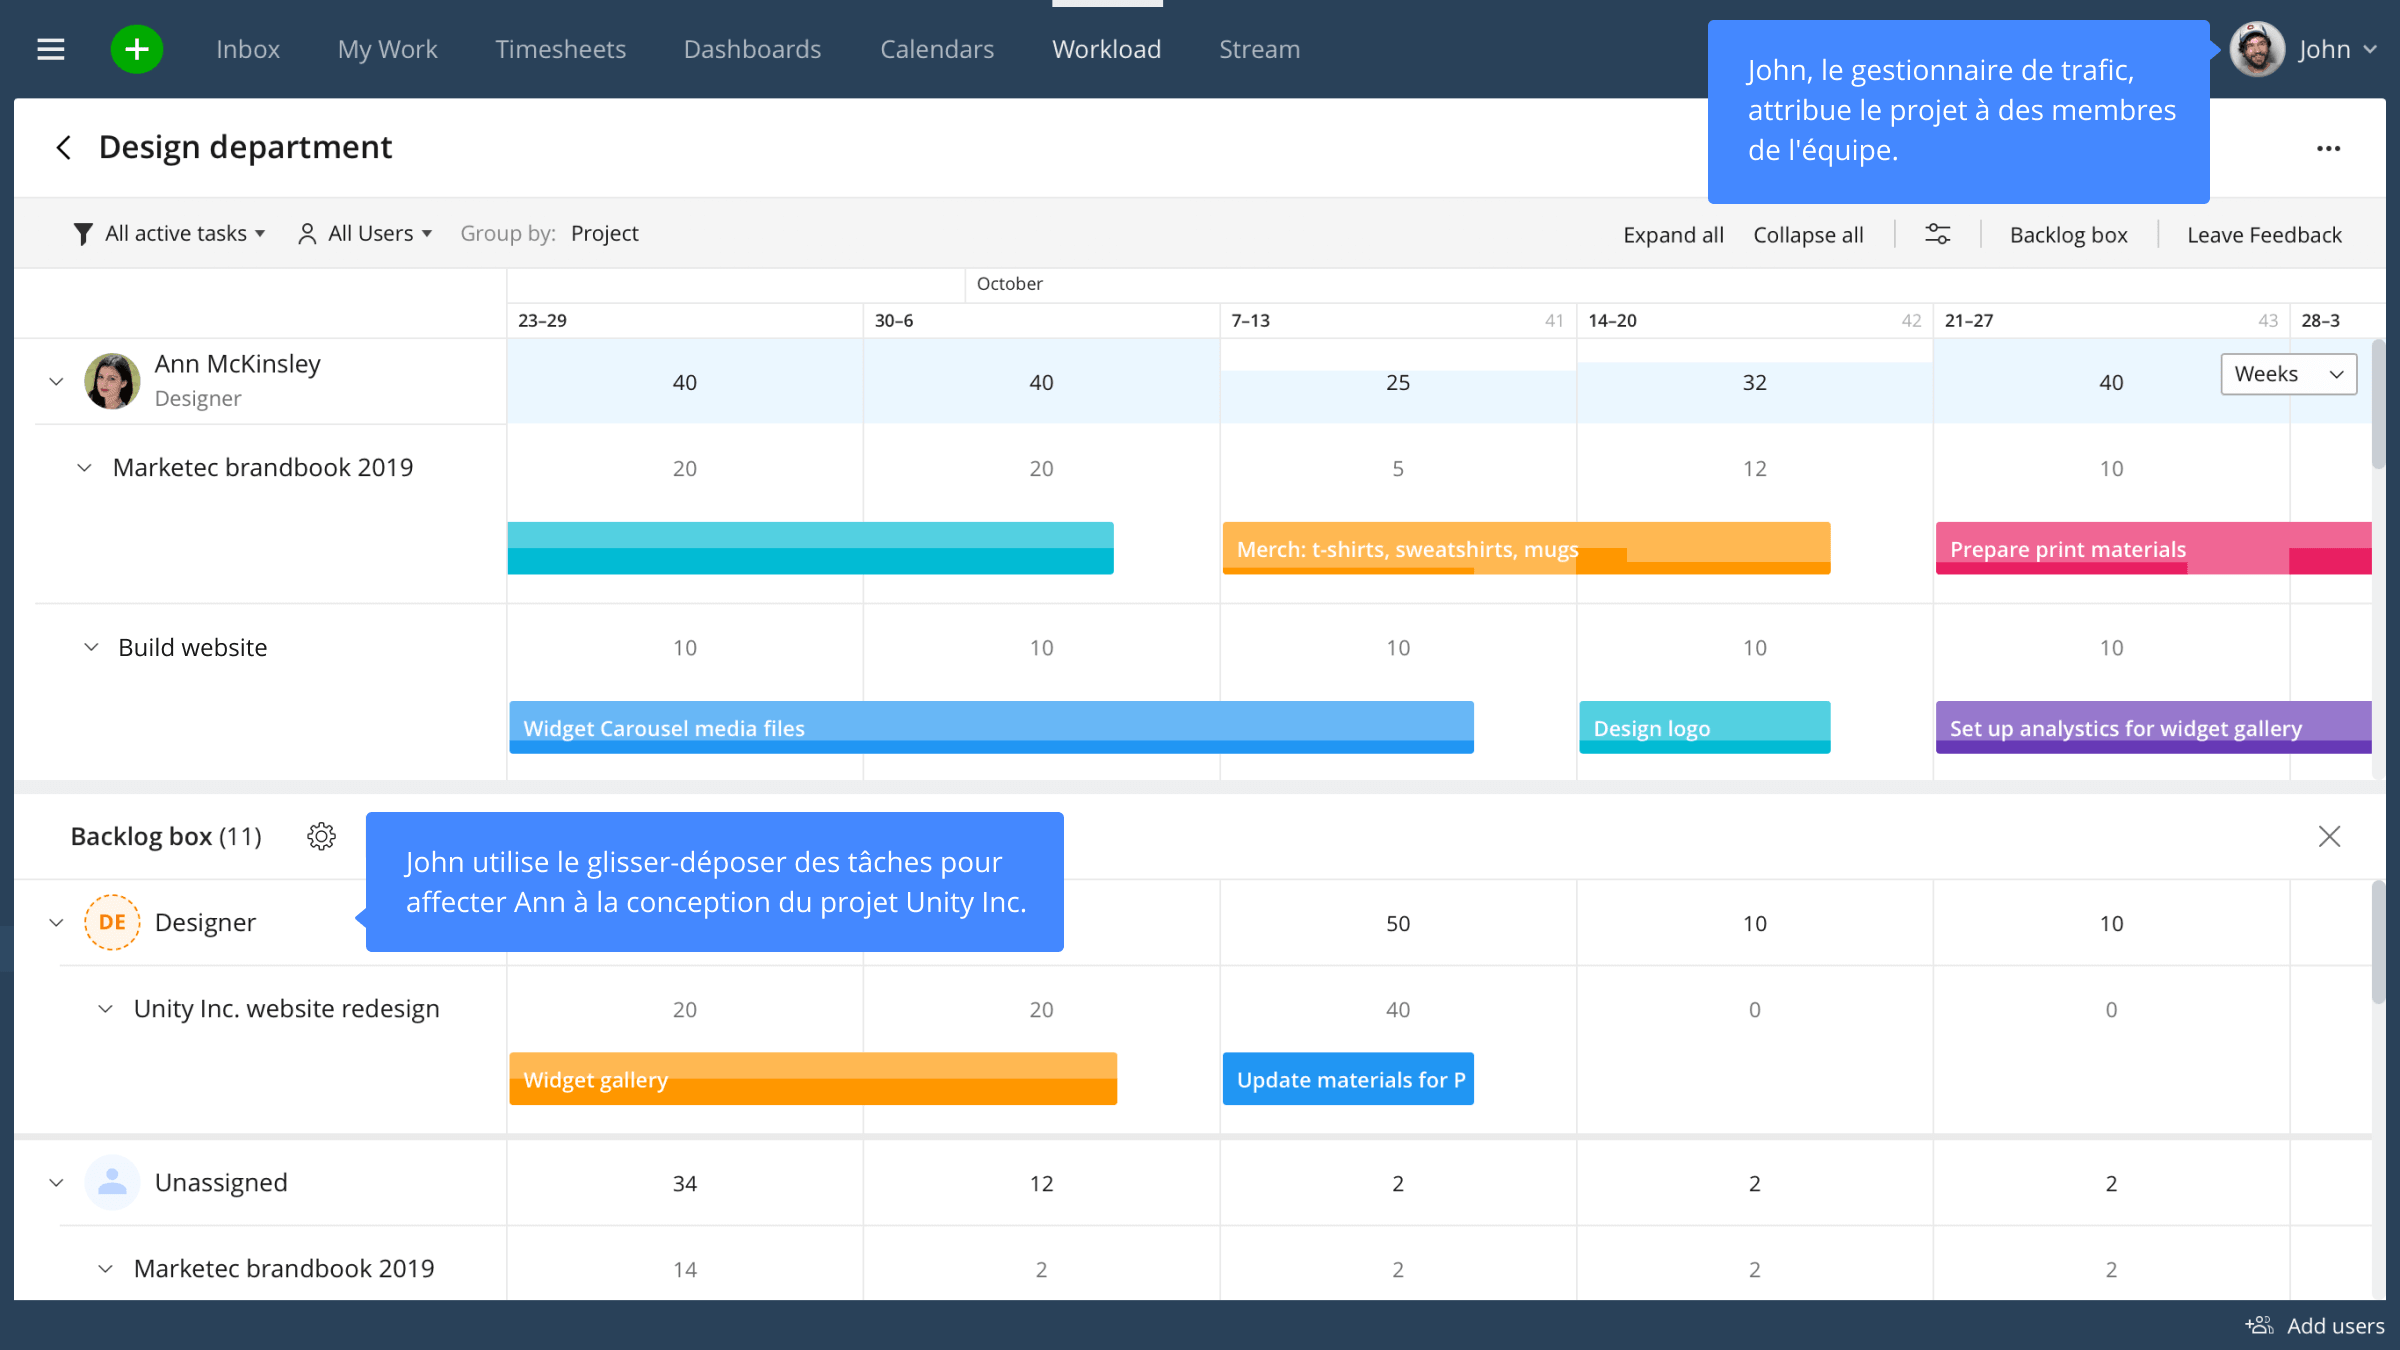Viewport: 2400px width, 1350px height.
Task: Click Unassigned's 34 hours cell
Action: (685, 1183)
